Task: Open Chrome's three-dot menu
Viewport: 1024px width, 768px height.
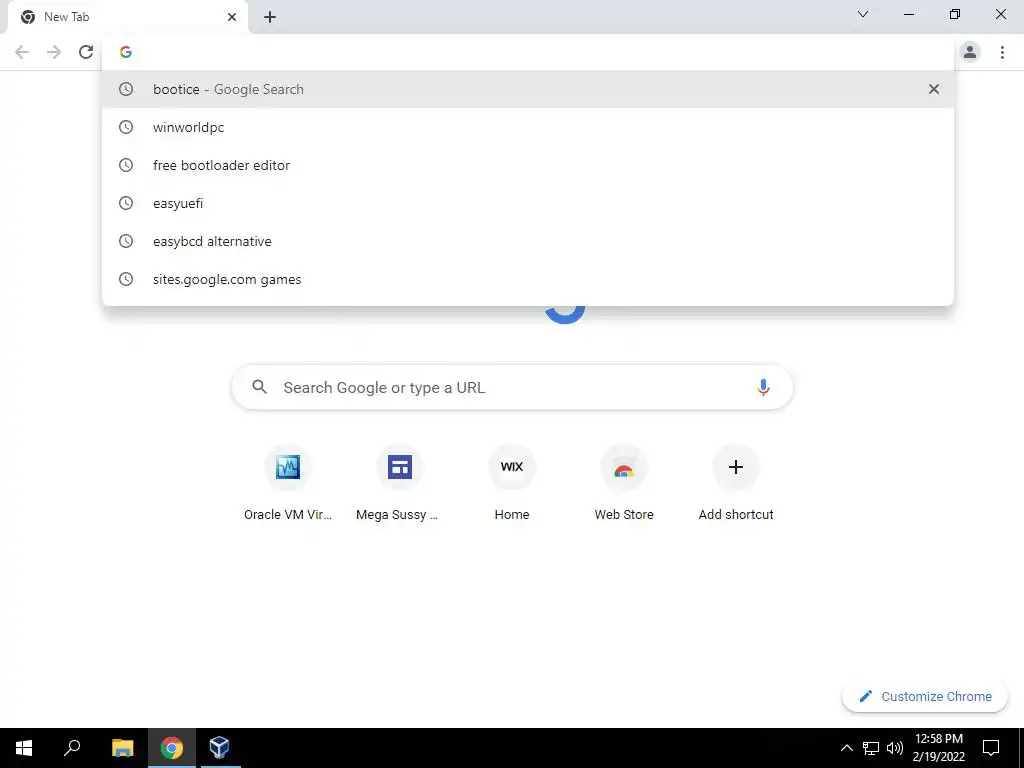Action: [1002, 52]
